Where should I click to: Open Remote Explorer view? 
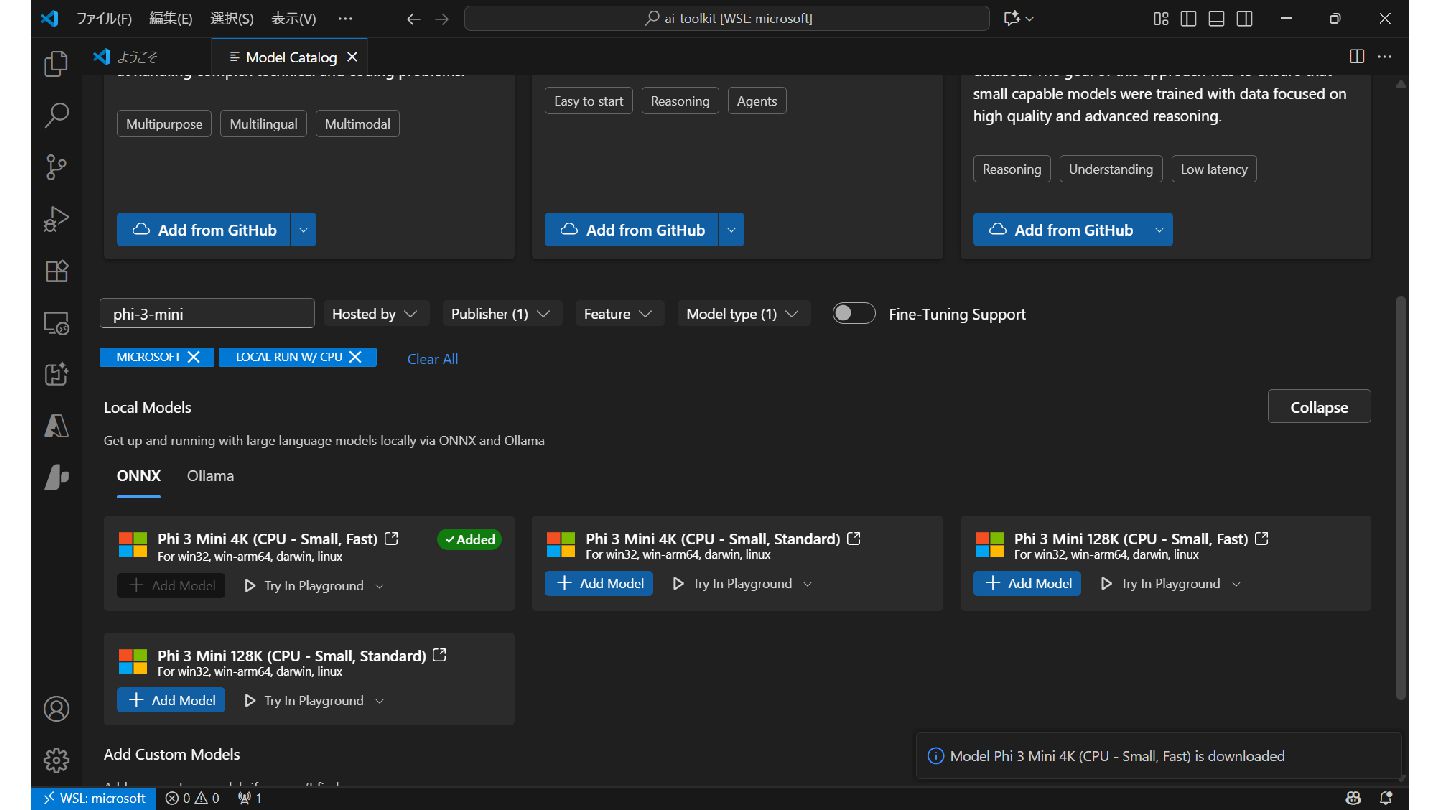[x=56, y=323]
